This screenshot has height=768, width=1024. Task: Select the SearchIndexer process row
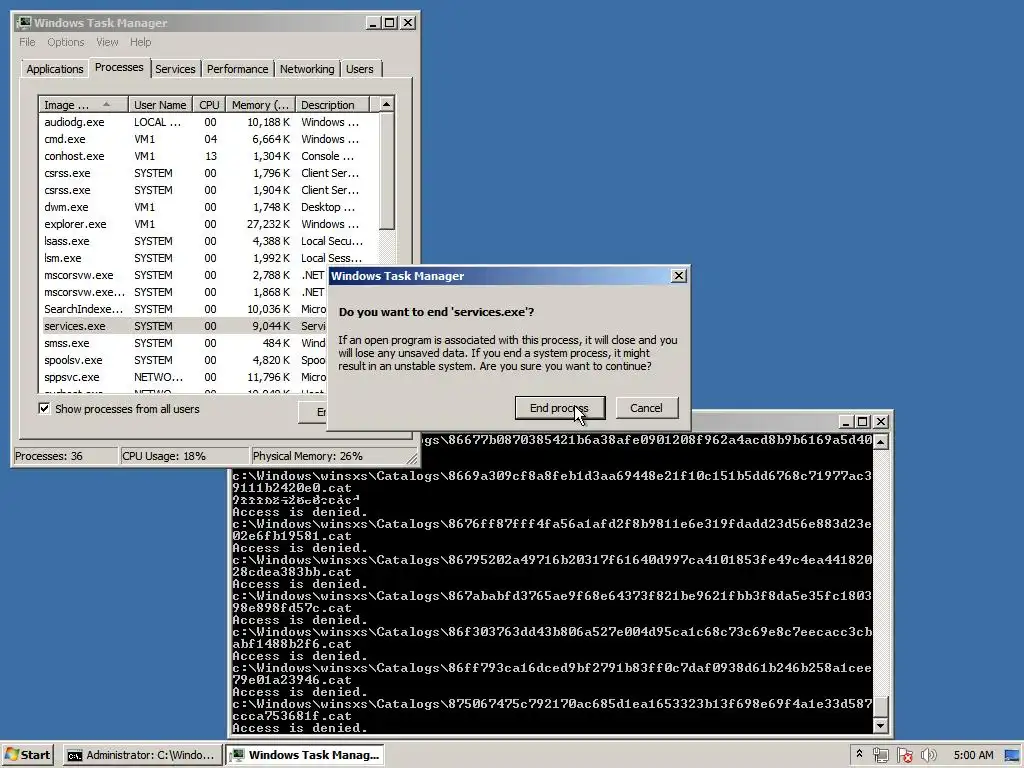coord(183,309)
